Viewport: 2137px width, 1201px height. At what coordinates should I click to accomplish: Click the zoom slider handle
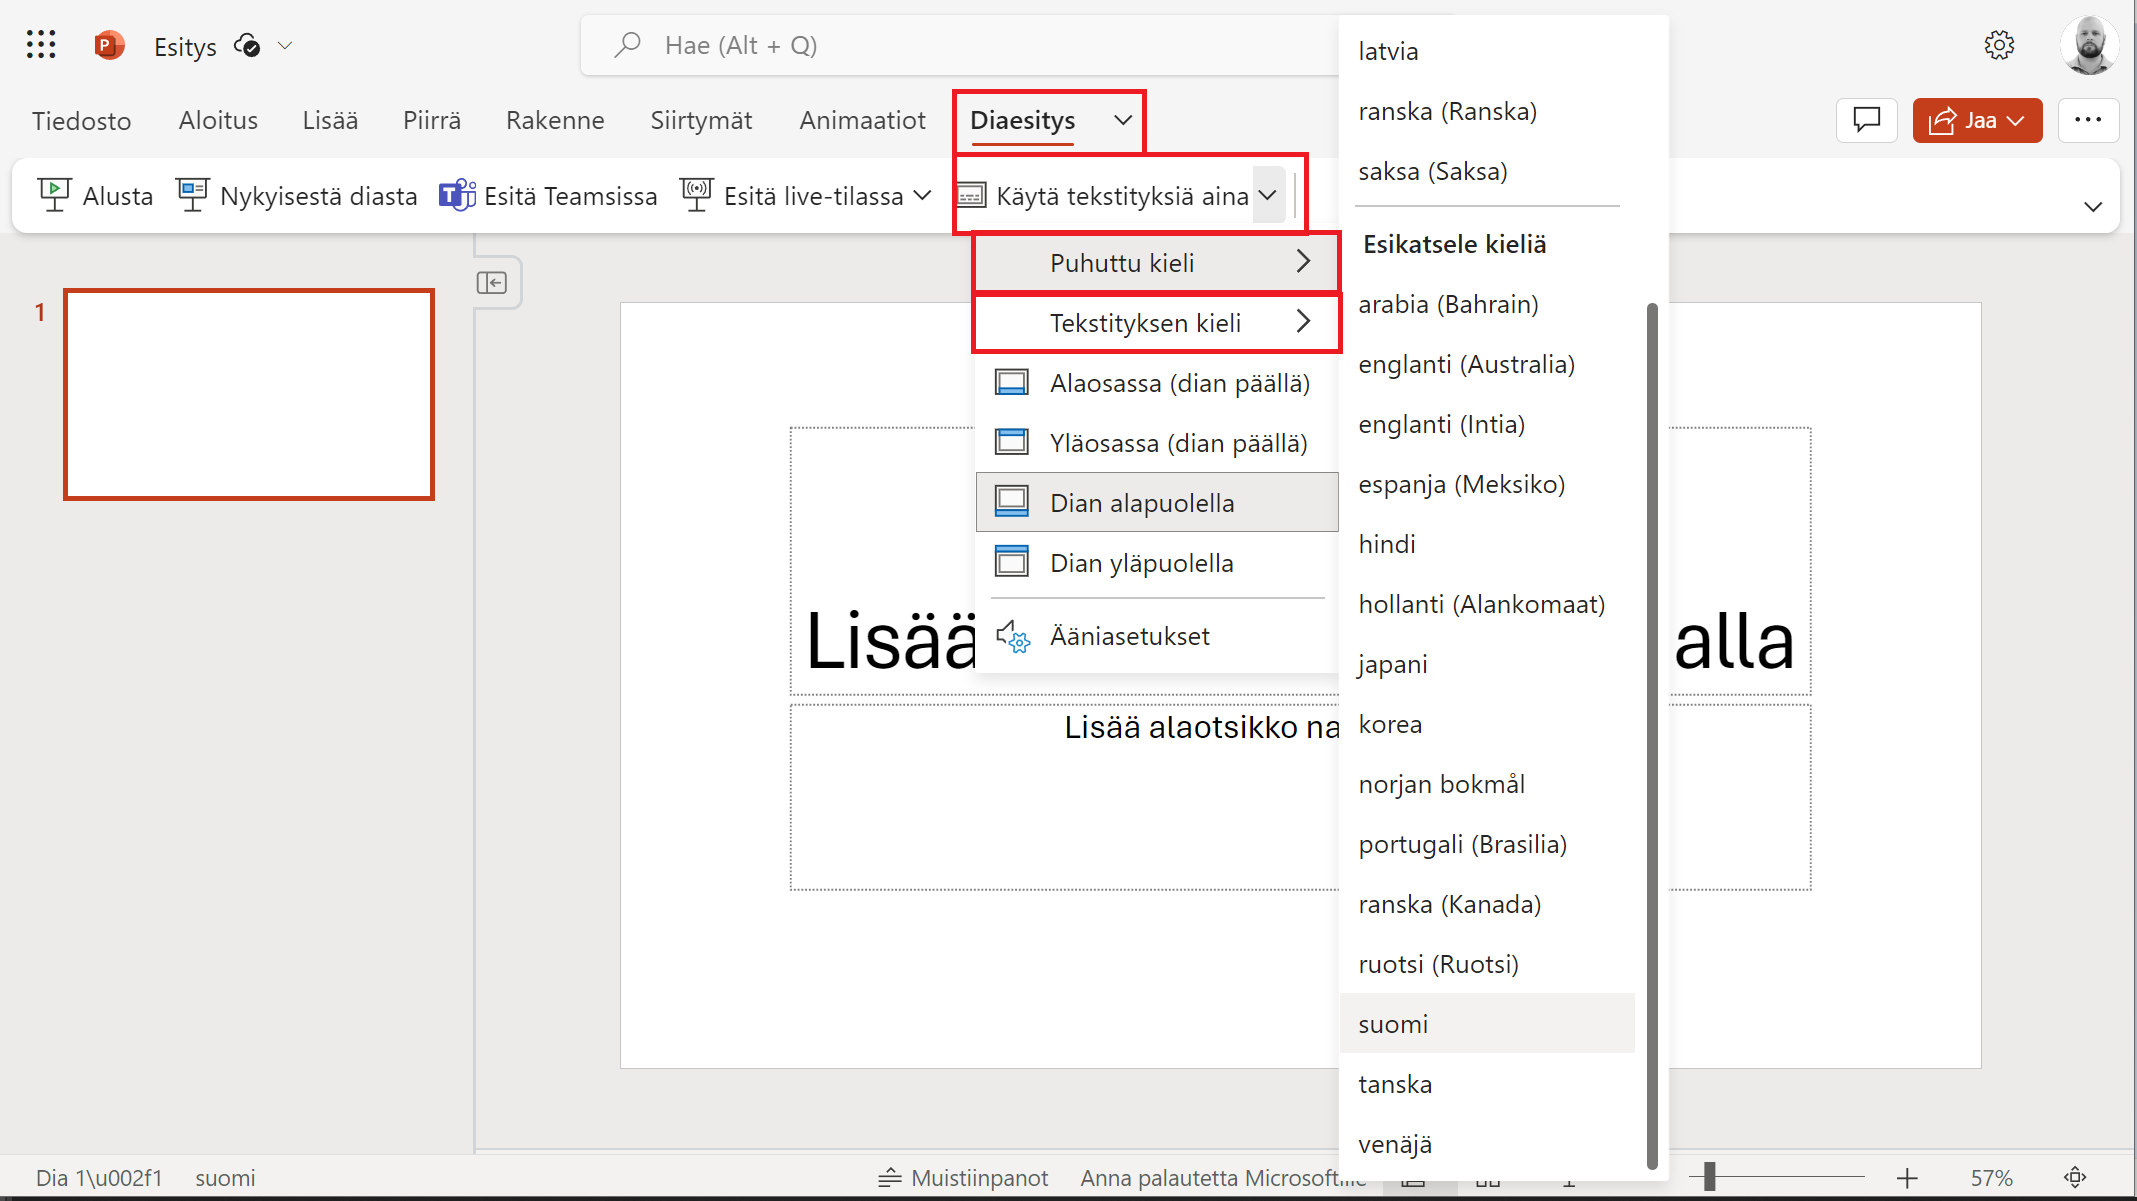coord(1710,1177)
